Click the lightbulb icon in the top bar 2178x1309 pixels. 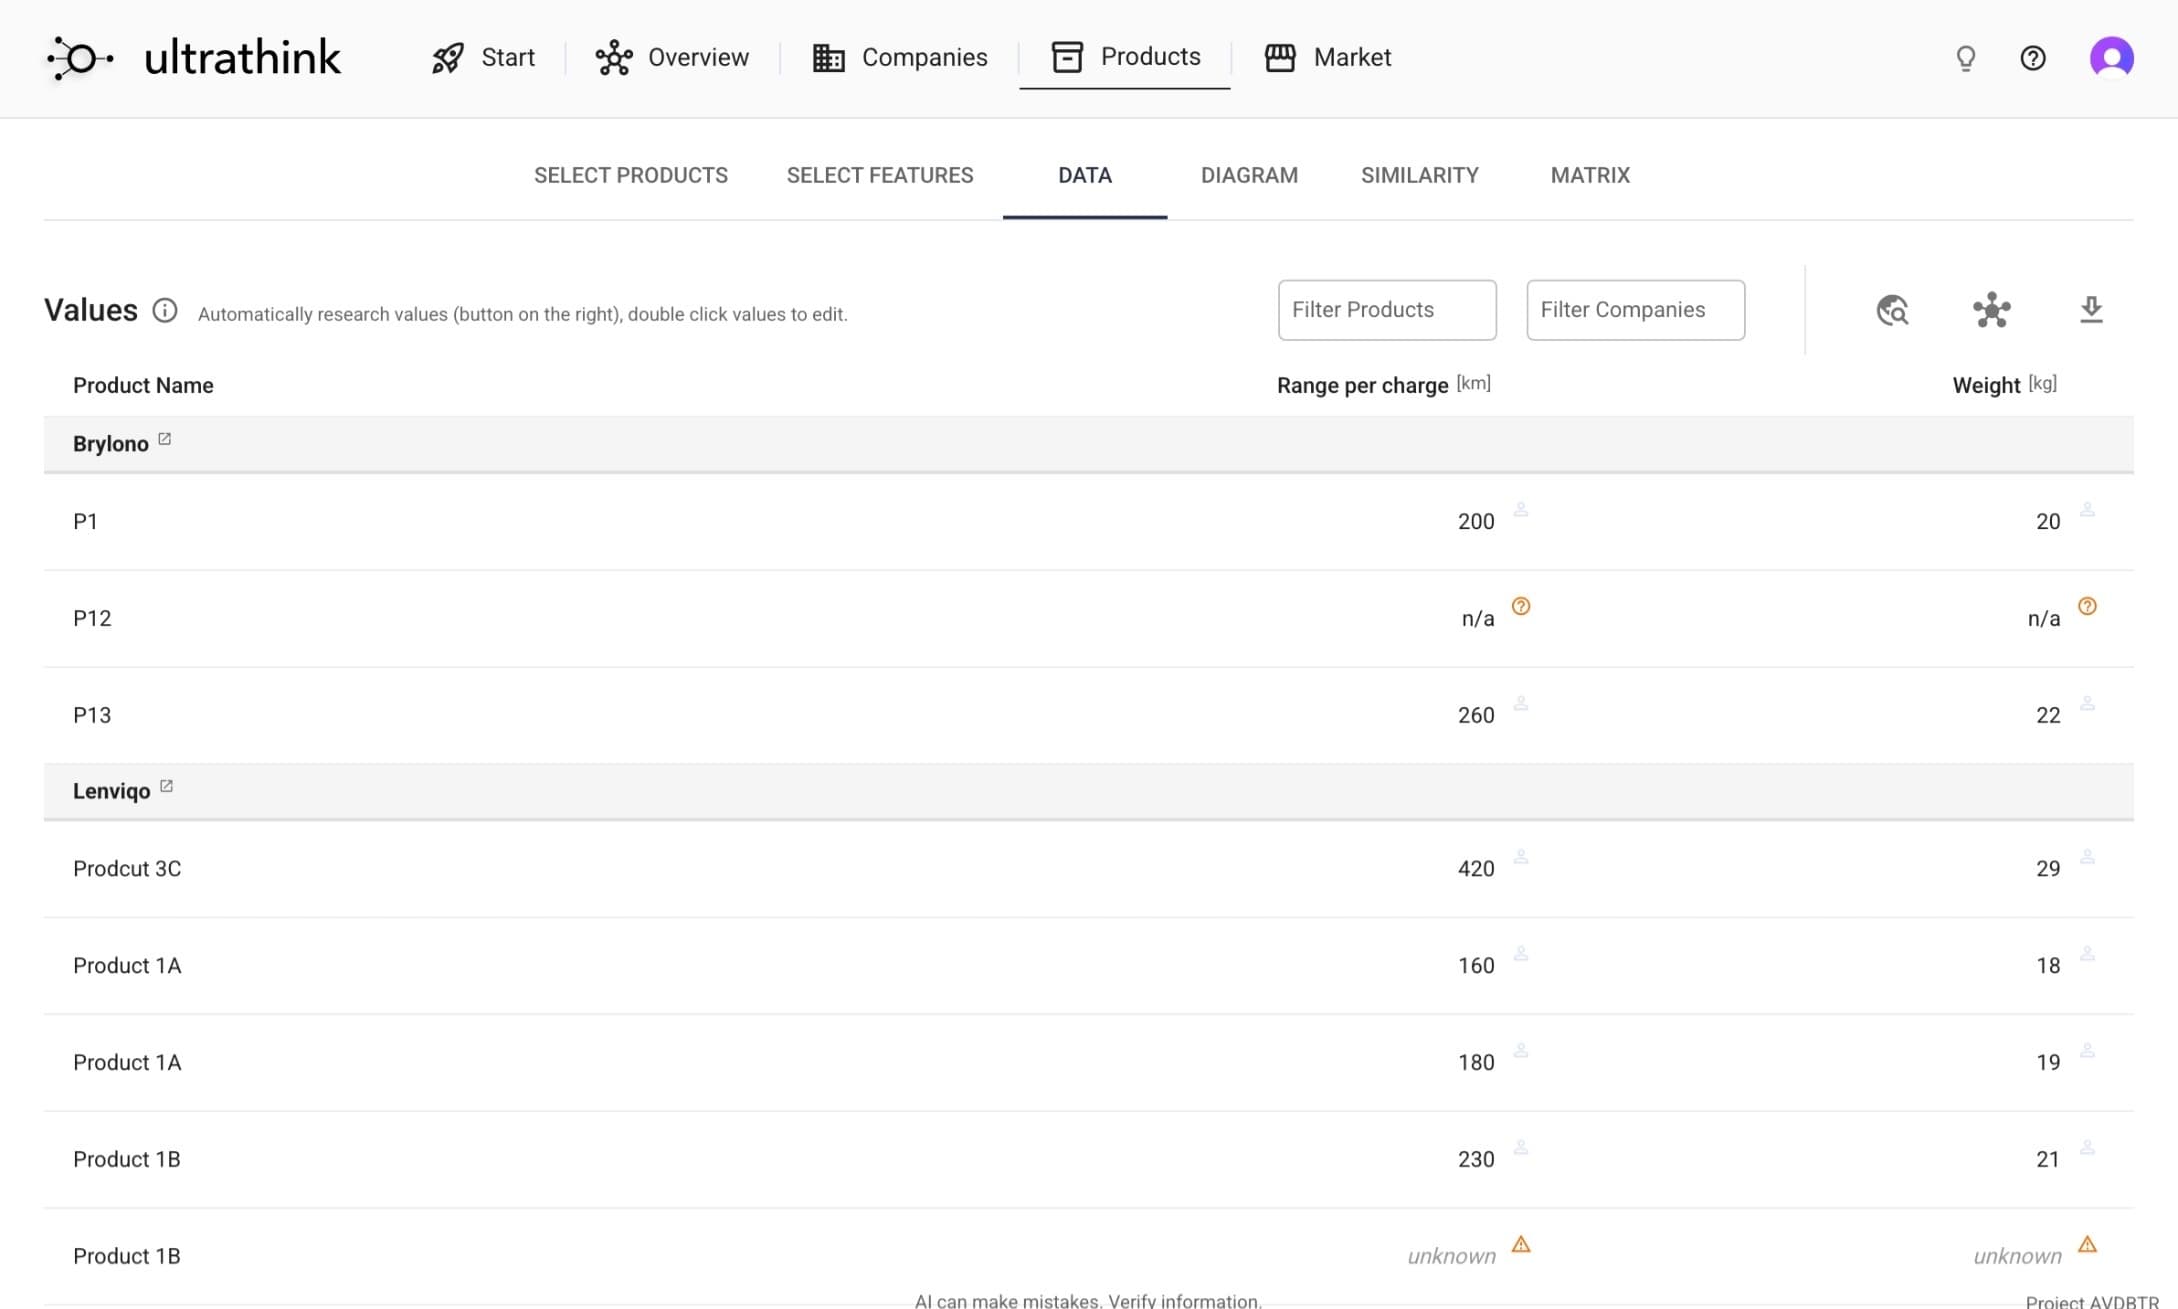tap(1964, 58)
